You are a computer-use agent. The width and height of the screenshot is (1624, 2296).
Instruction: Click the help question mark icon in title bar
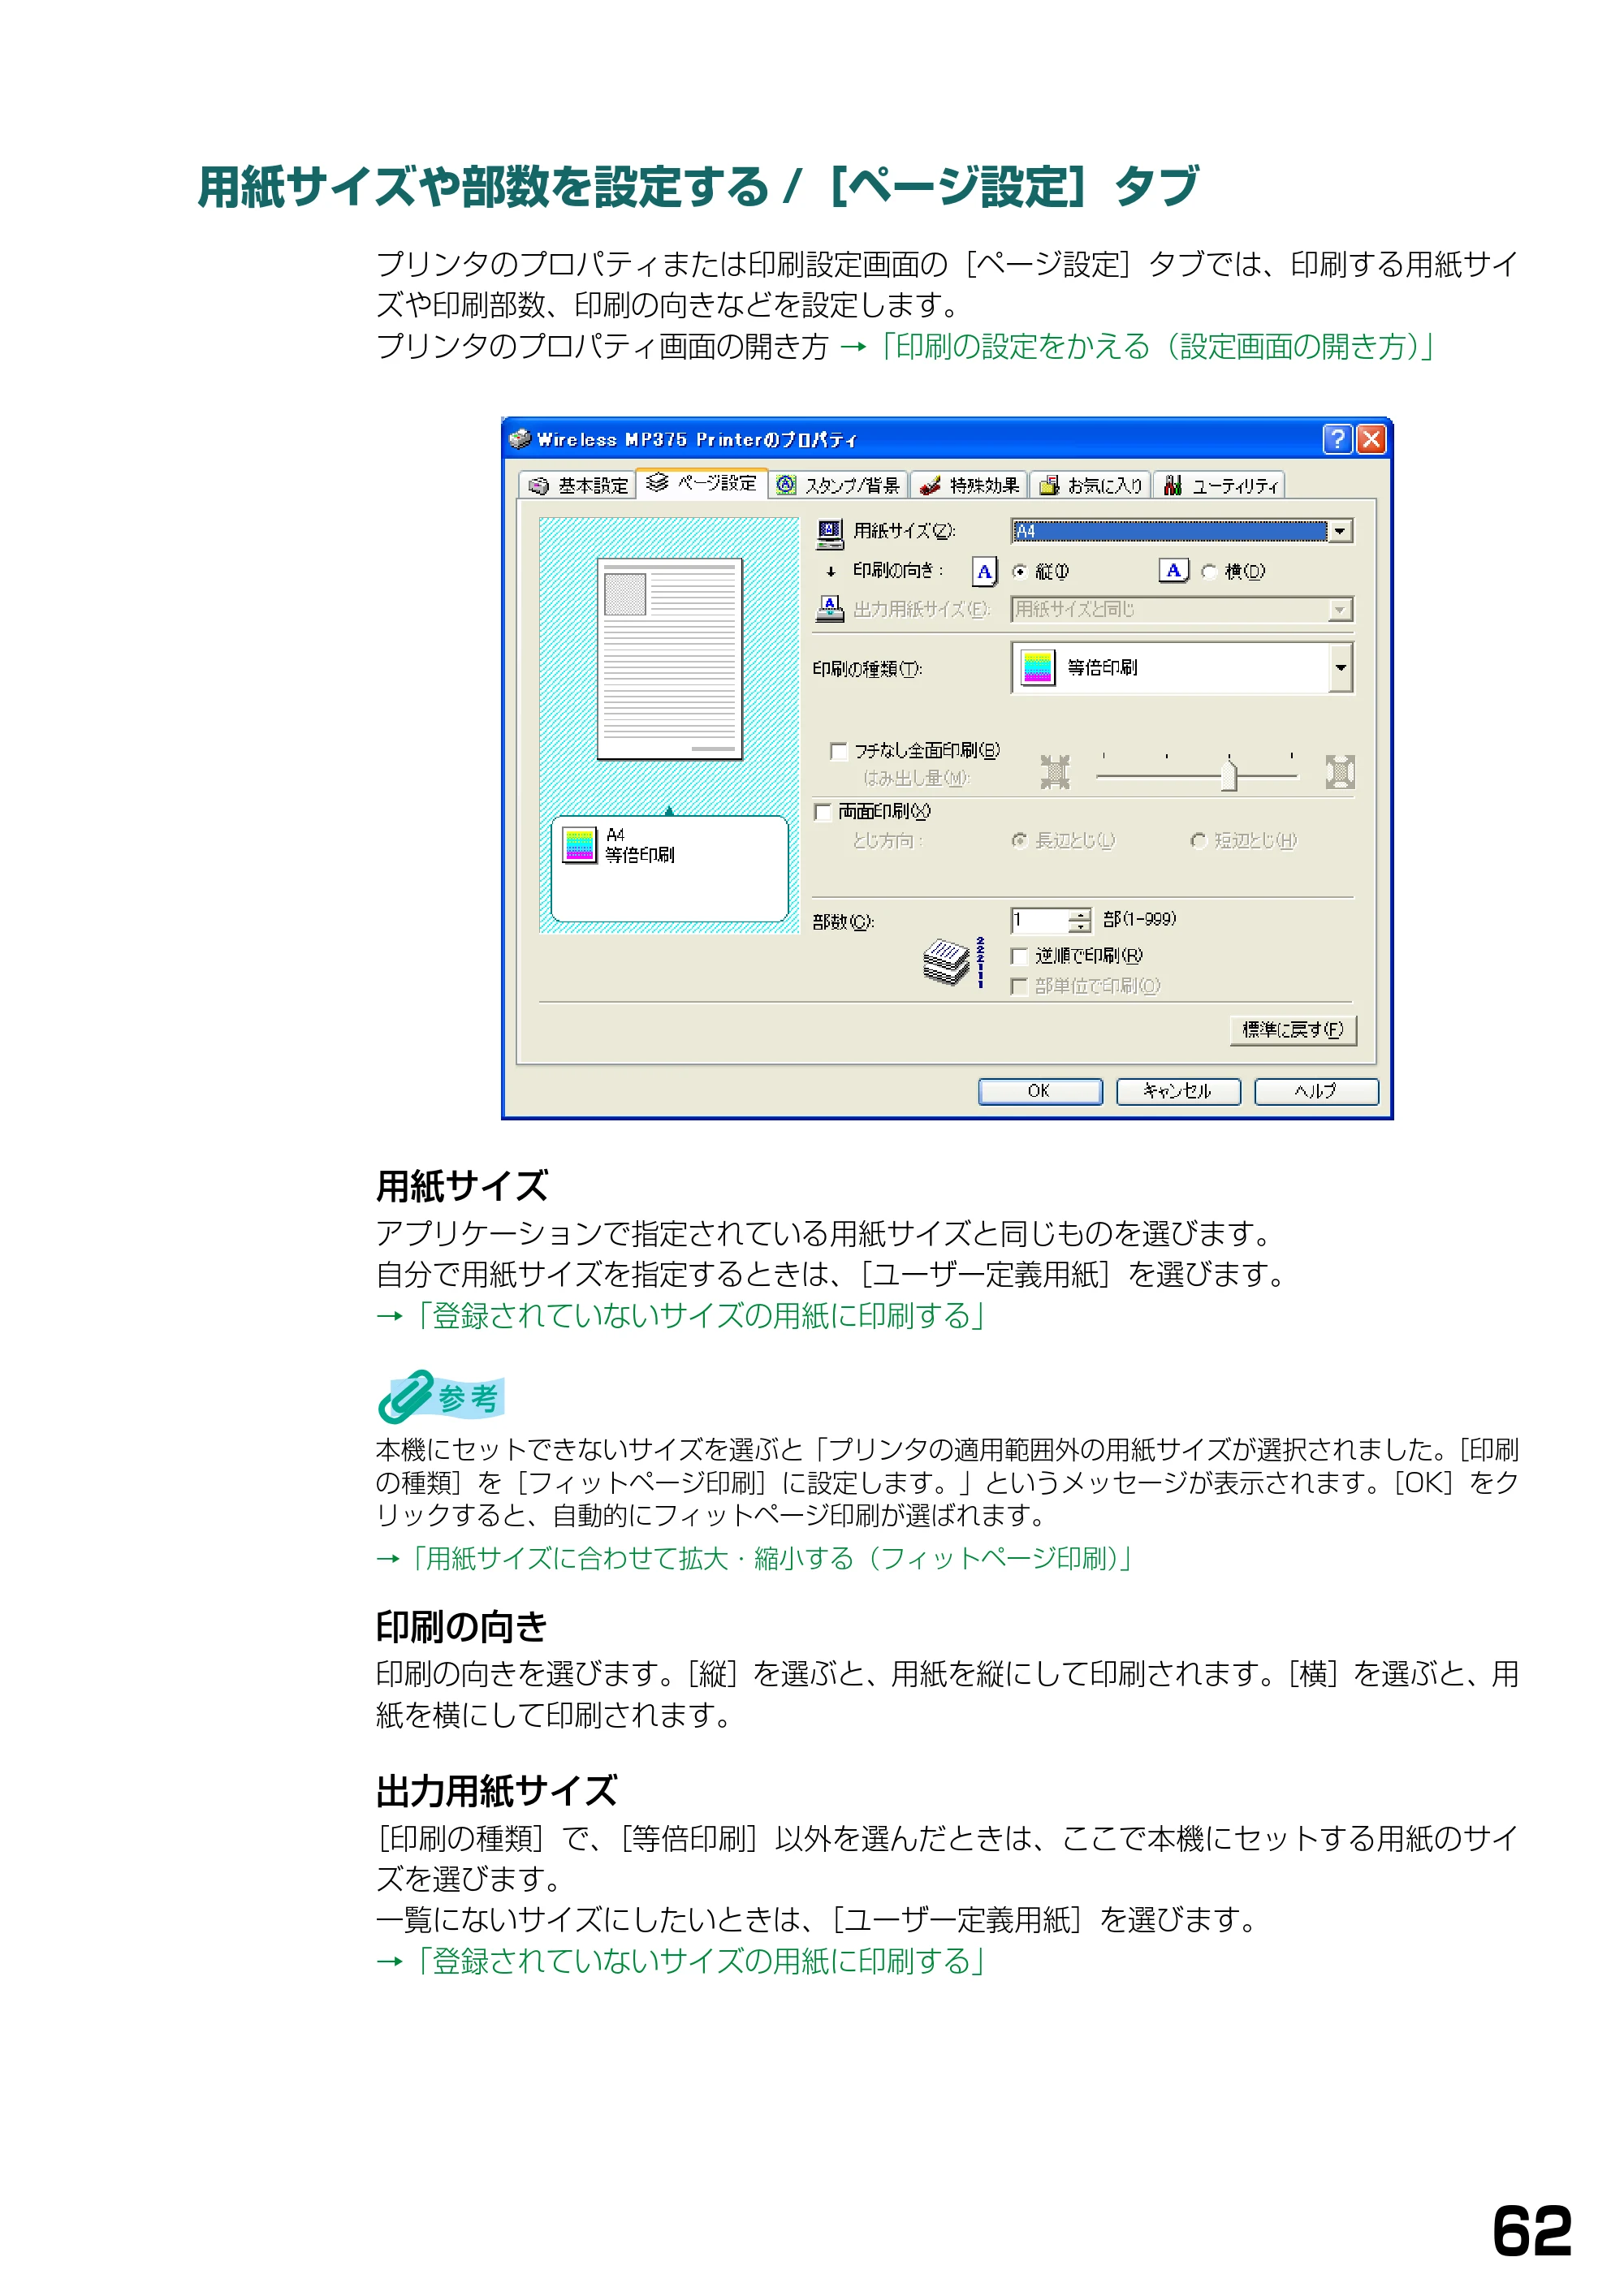[1337, 439]
